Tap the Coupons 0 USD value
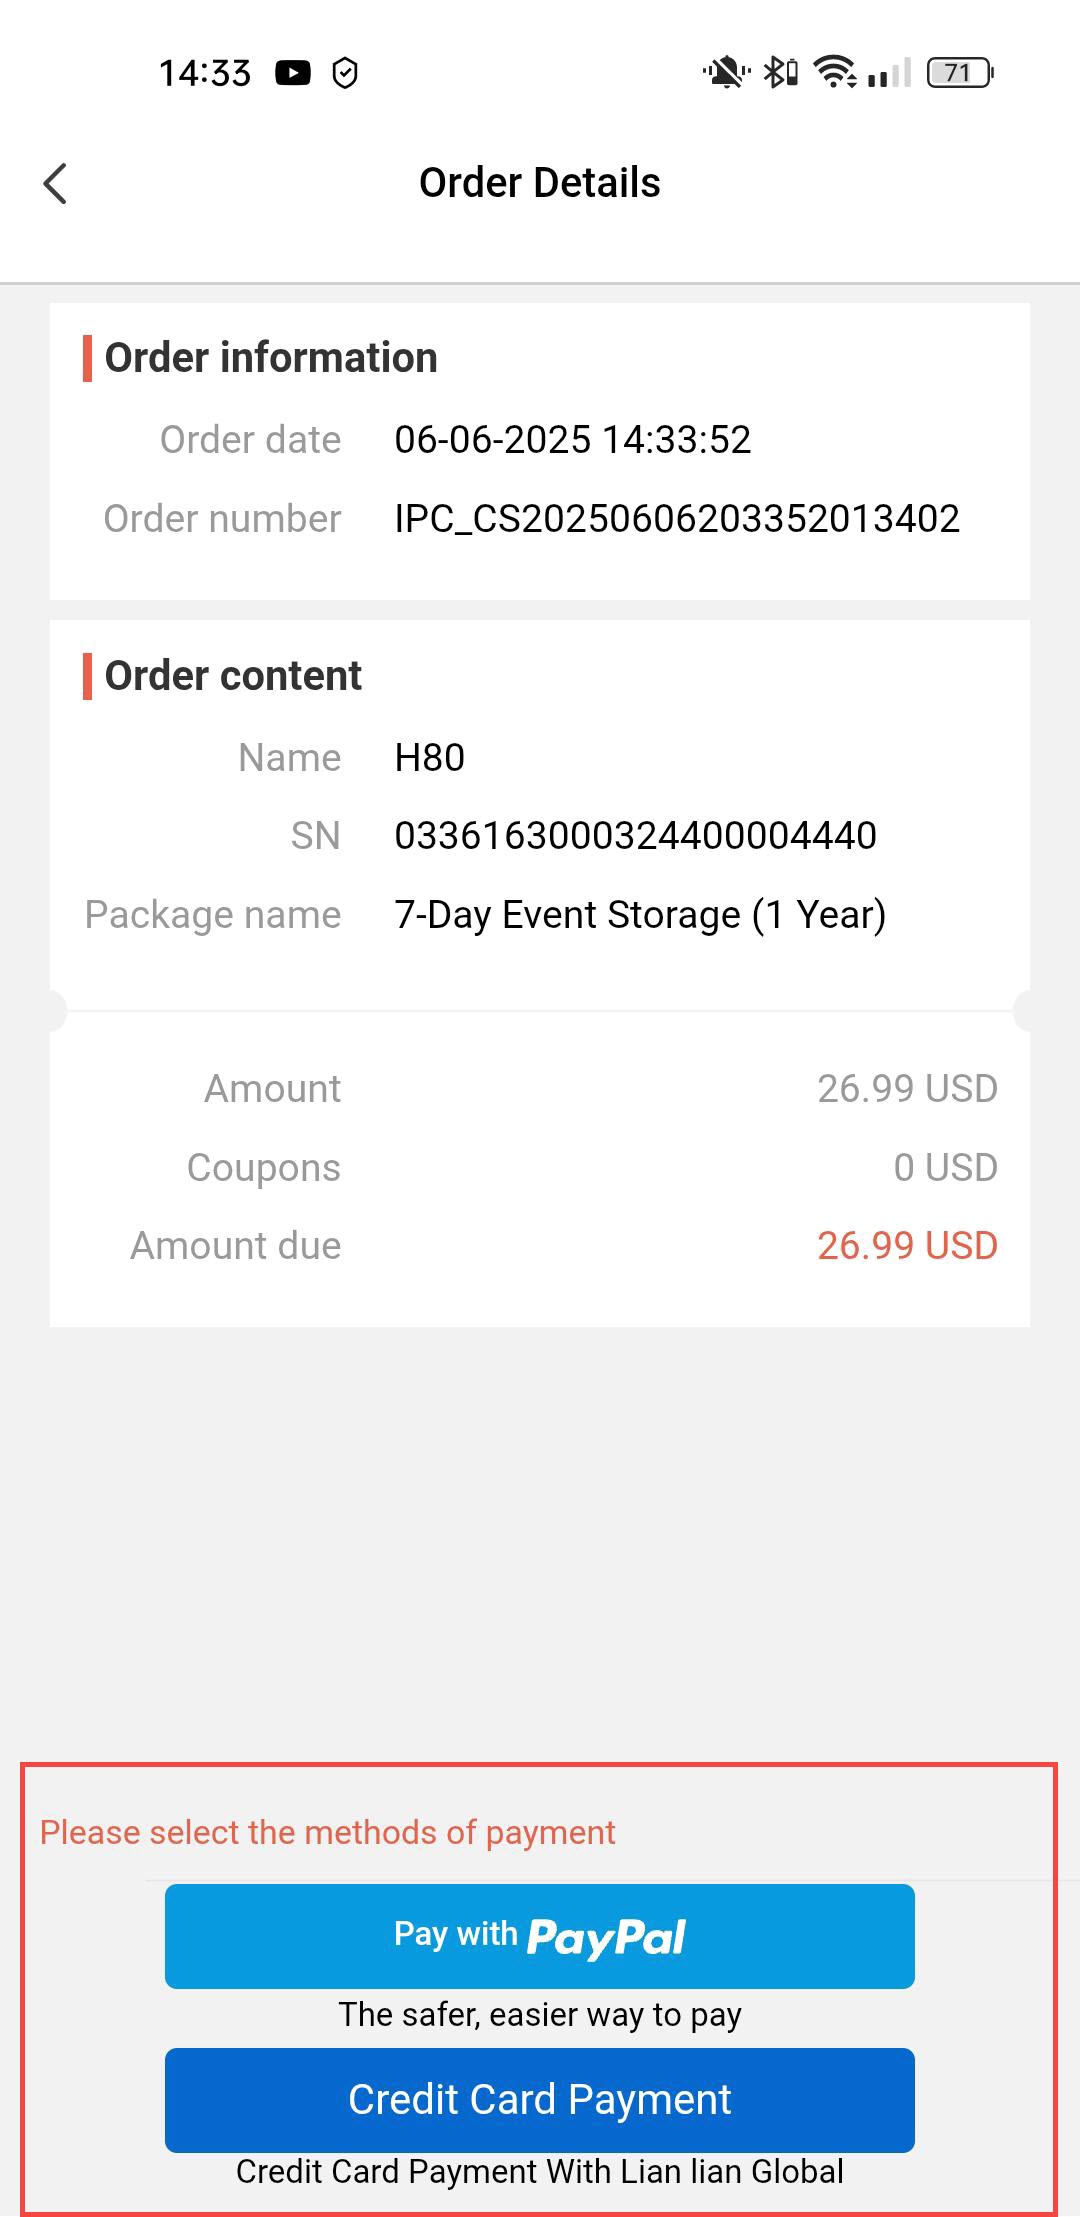This screenshot has width=1080, height=2217. coord(945,1168)
